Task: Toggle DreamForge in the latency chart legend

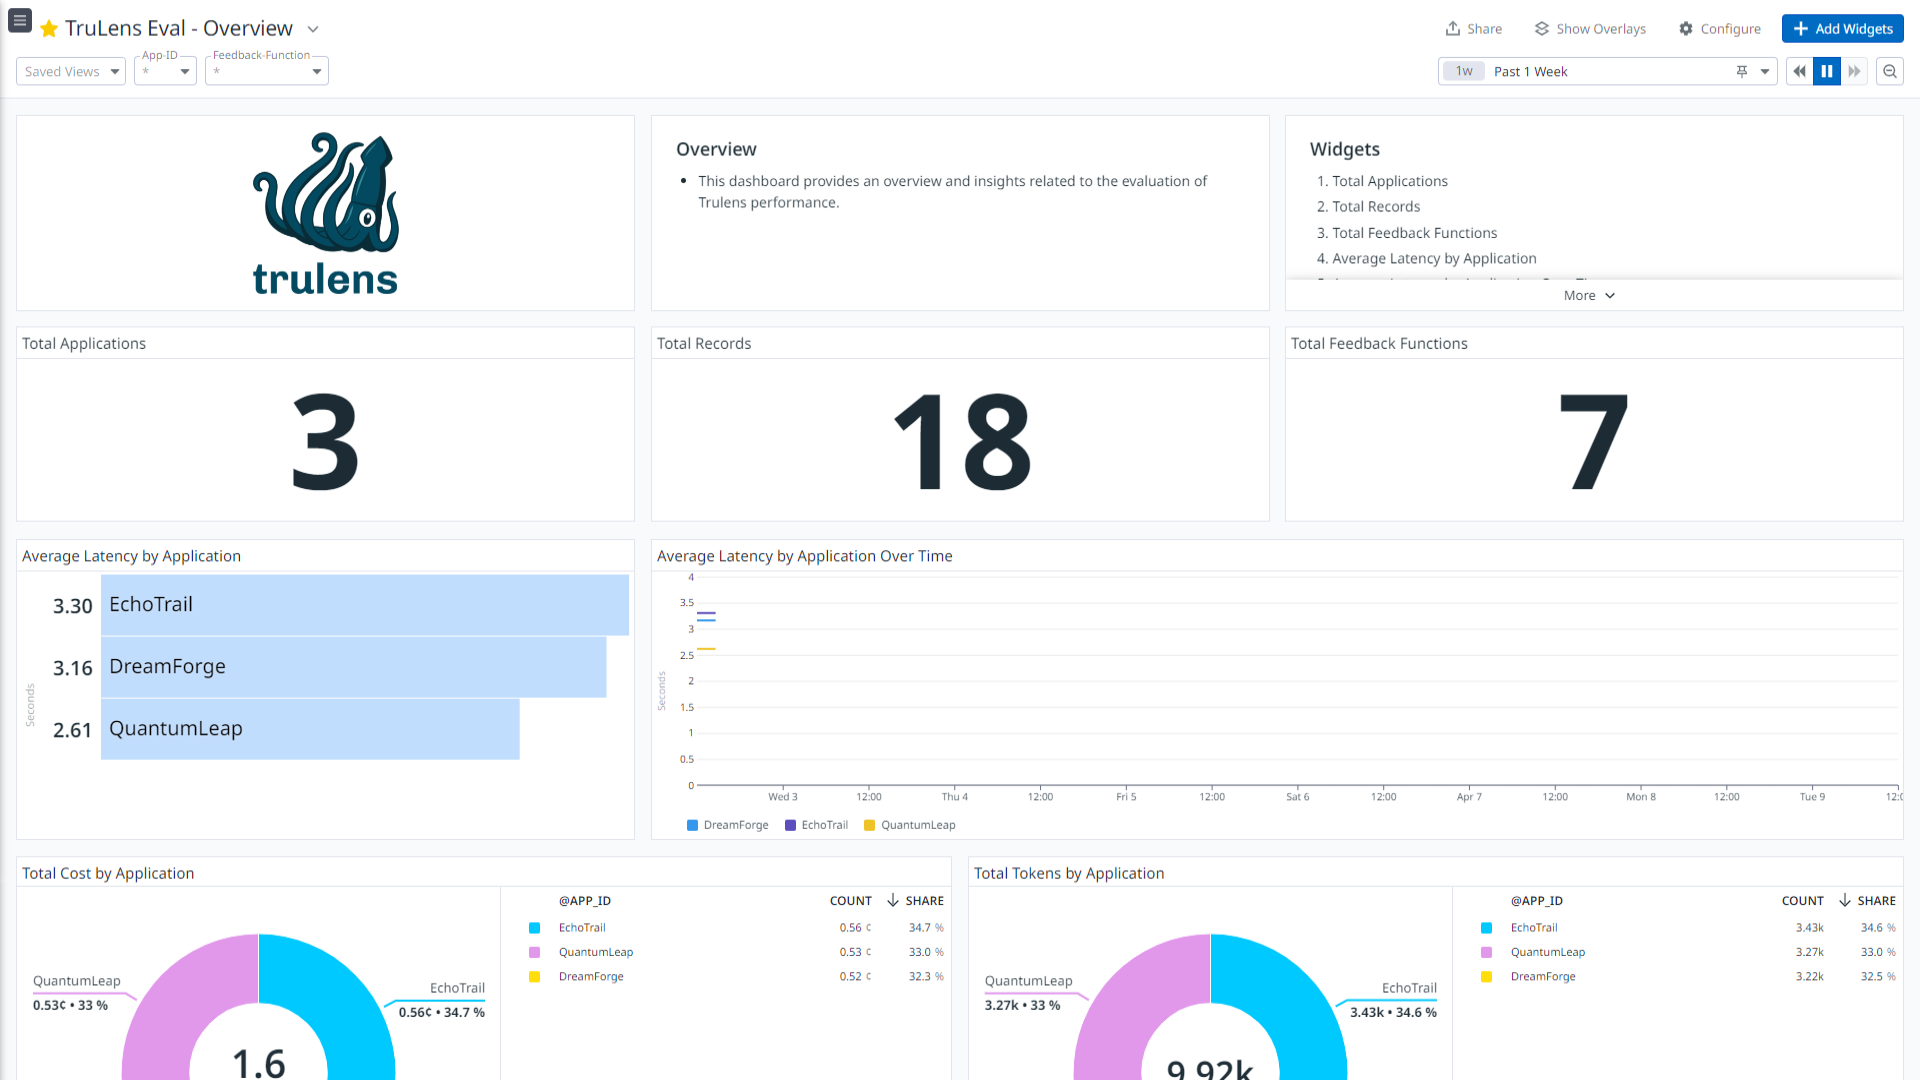Action: point(728,825)
